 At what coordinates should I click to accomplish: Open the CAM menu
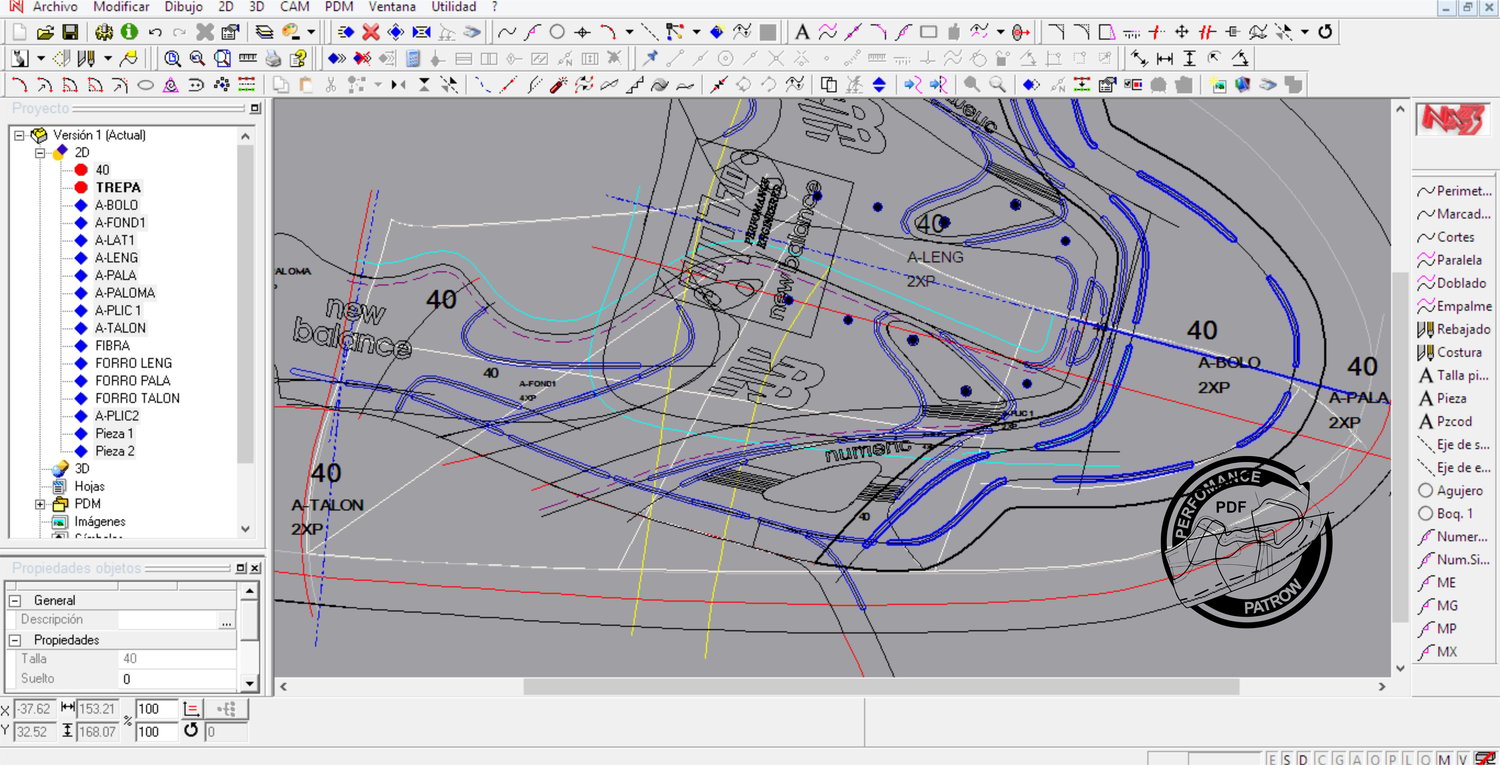pyautogui.click(x=295, y=7)
